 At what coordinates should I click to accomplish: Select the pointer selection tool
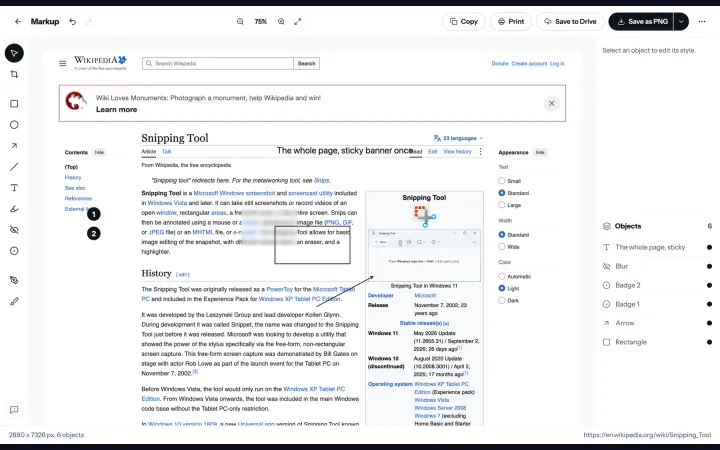coord(14,53)
